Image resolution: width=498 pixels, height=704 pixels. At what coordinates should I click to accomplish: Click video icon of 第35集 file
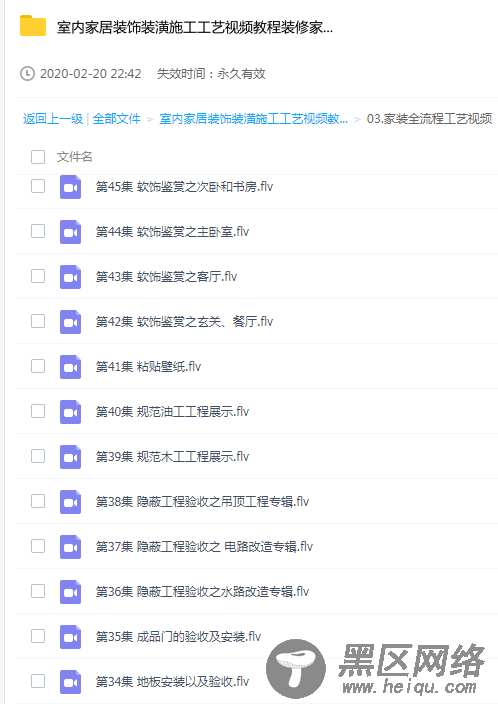tap(71, 636)
